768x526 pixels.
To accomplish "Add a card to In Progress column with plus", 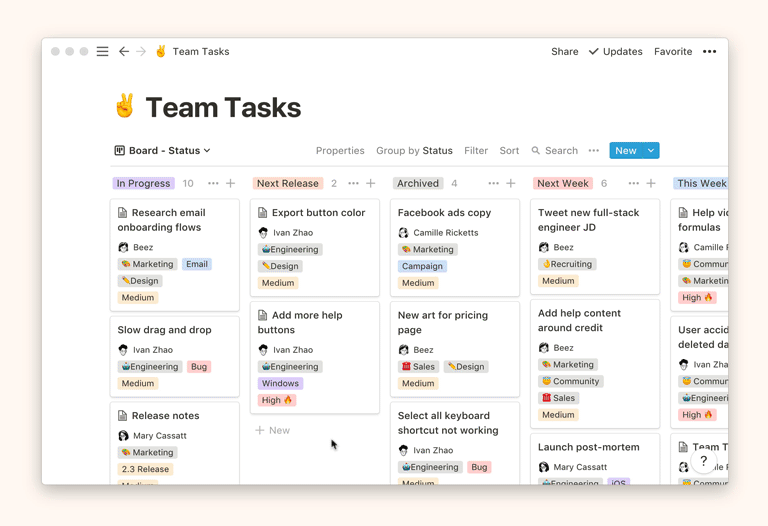I will click(x=231, y=183).
